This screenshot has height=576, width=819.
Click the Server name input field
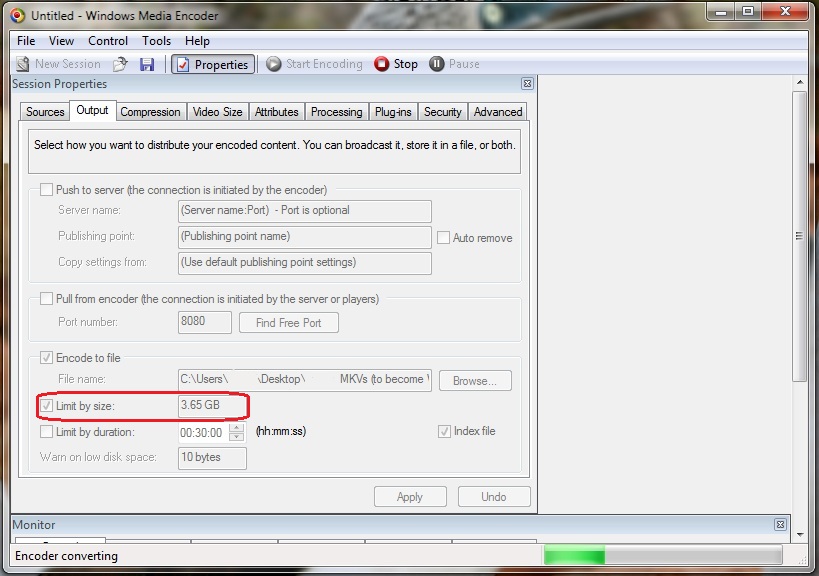[305, 211]
